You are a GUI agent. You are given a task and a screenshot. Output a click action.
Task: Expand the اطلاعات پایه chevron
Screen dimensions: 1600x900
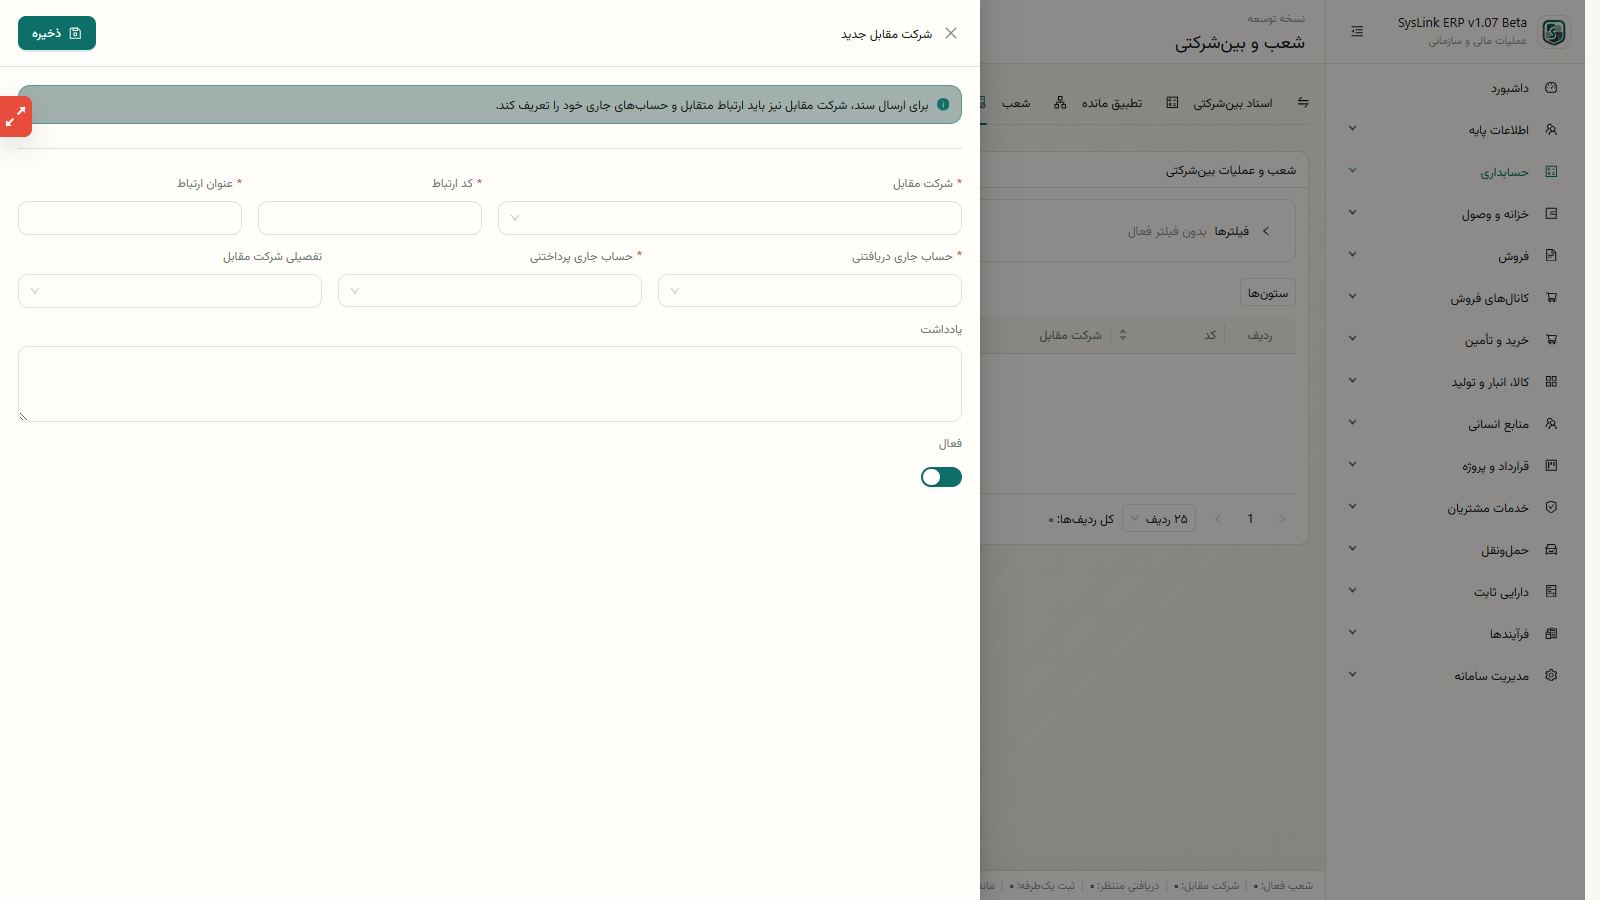coord(1352,128)
